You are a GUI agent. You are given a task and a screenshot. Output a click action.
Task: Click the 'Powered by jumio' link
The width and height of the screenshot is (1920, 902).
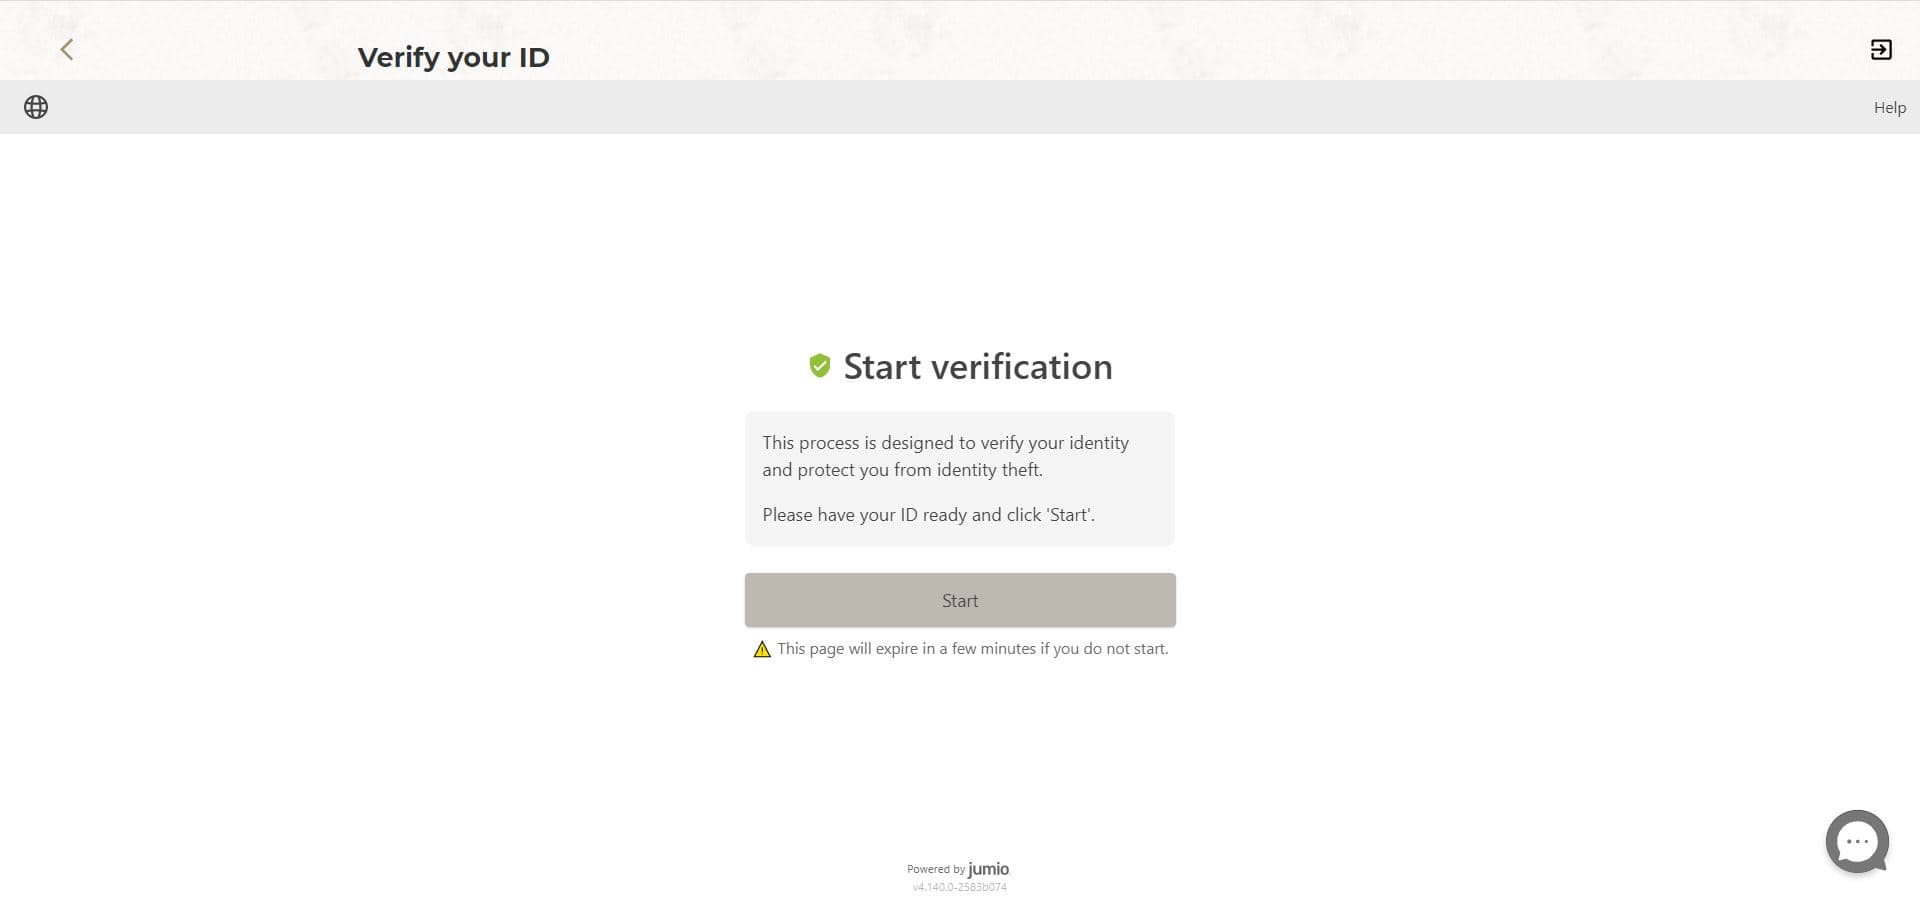click(957, 869)
